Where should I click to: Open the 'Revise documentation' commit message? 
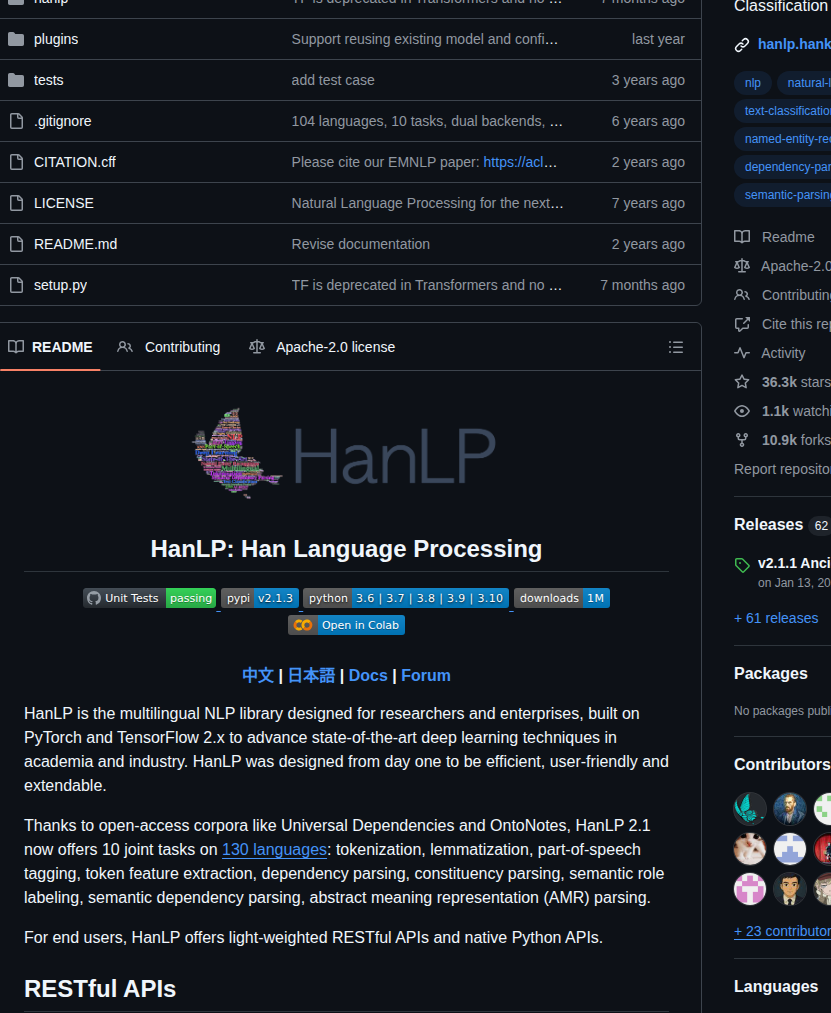(x=361, y=244)
